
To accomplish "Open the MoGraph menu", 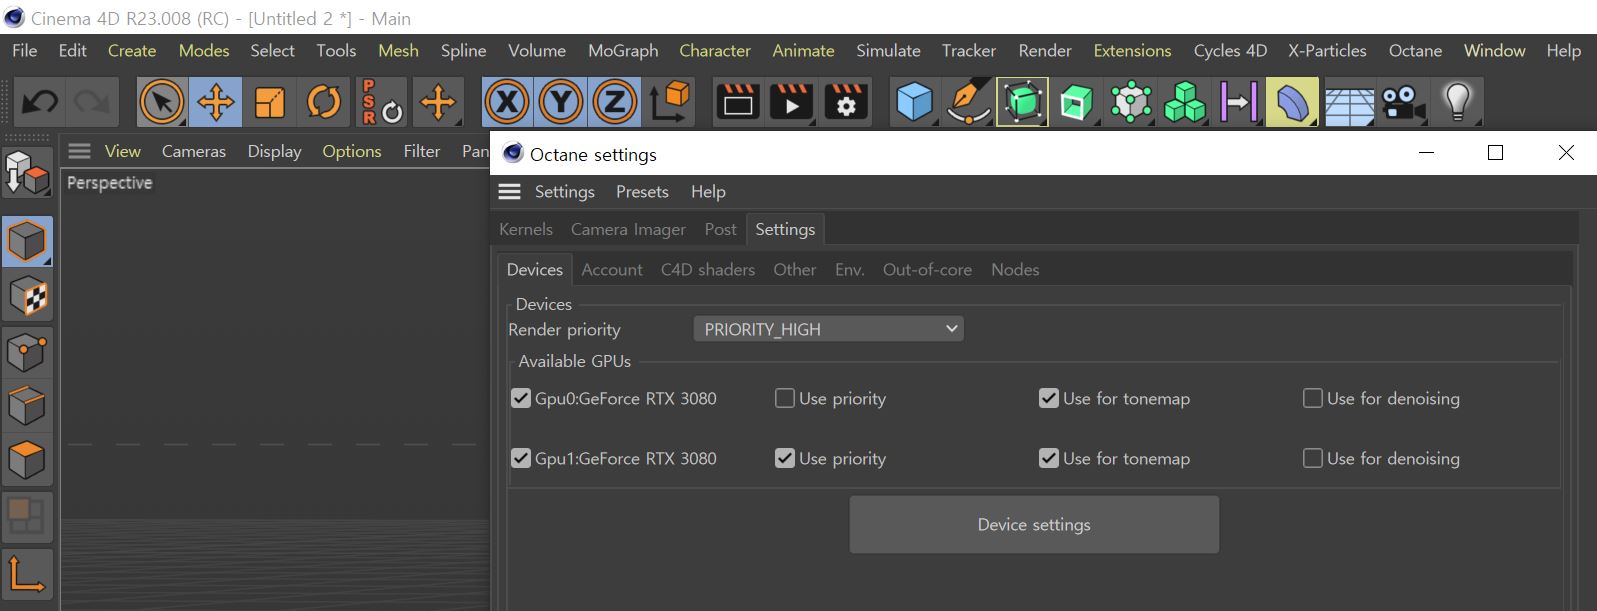I will (623, 50).
